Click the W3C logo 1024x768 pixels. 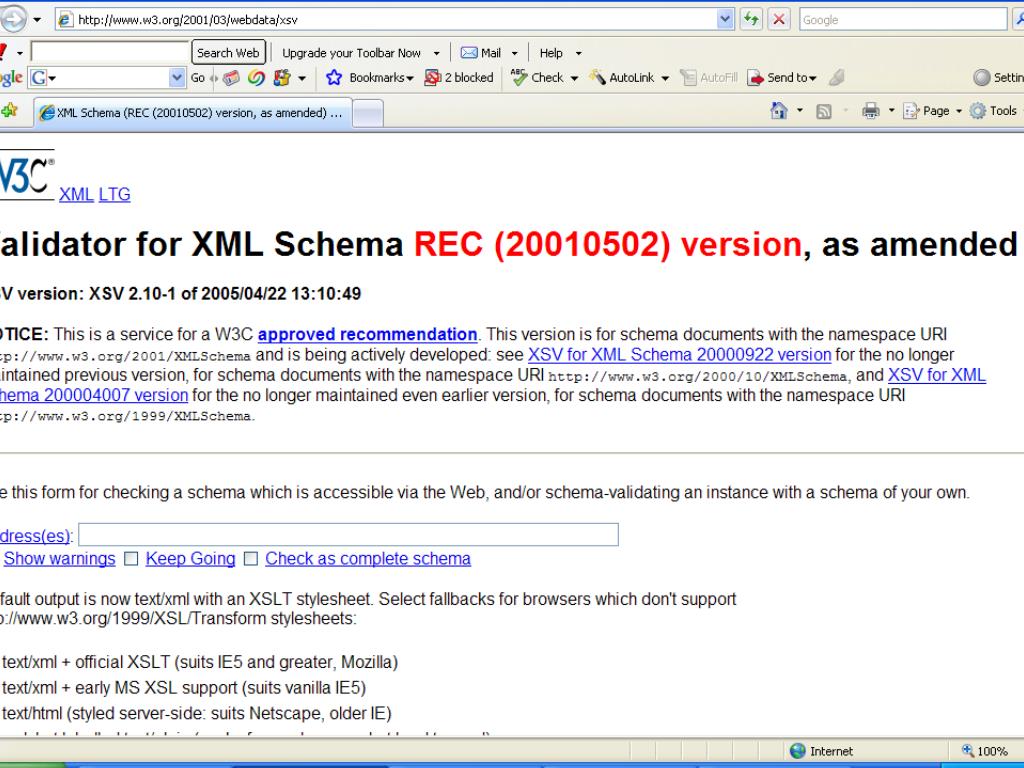26,174
